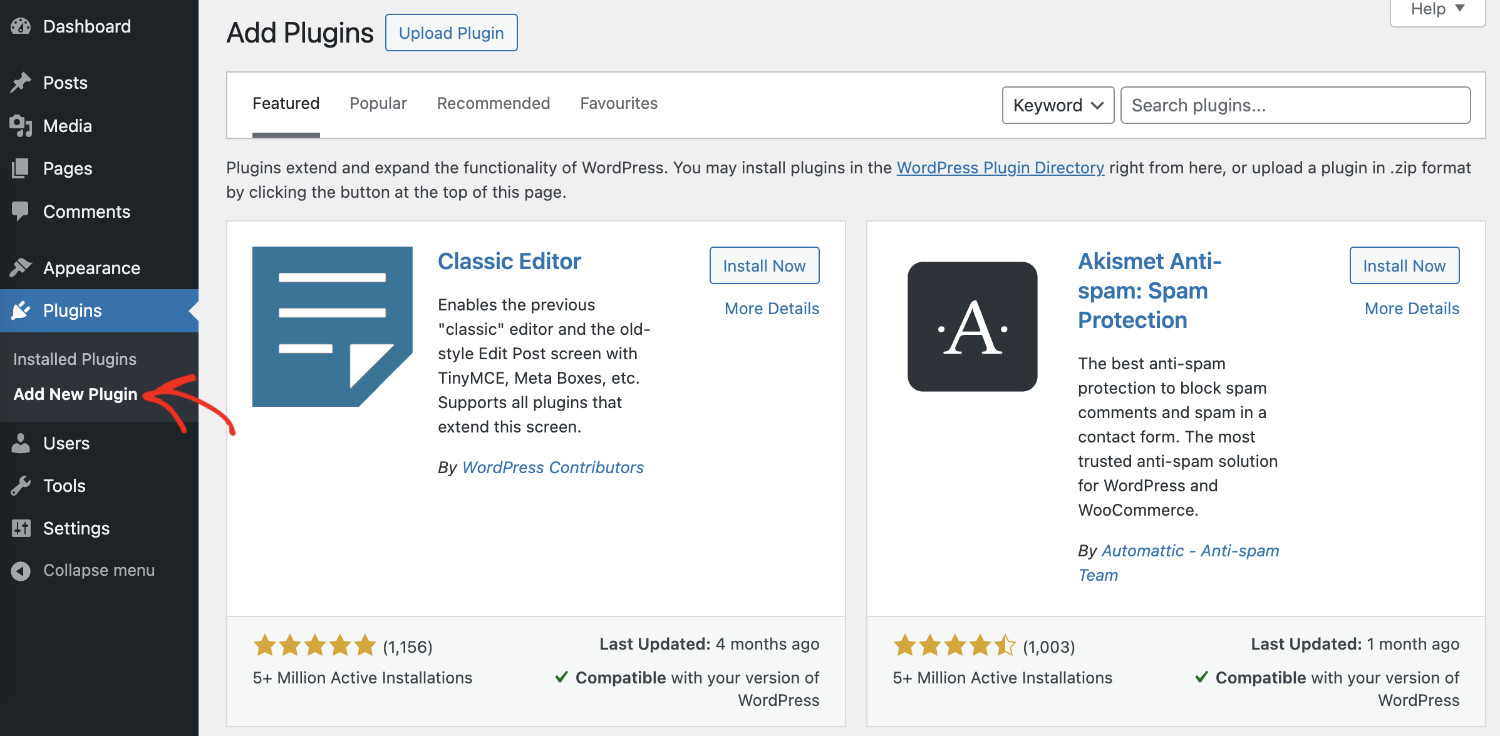
Task: Open the Favourites tab
Action: tap(618, 103)
